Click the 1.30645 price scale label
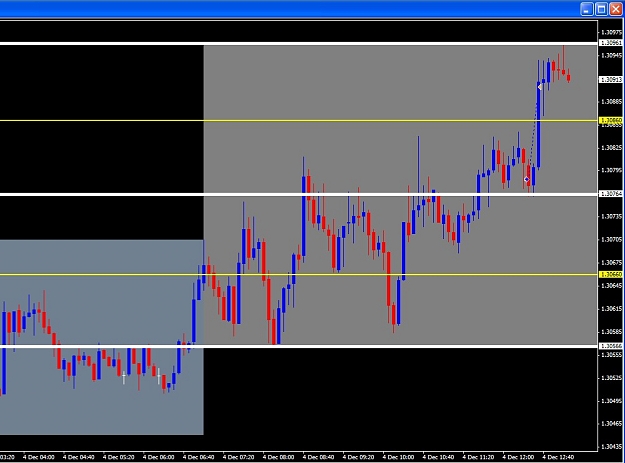 coord(611,286)
